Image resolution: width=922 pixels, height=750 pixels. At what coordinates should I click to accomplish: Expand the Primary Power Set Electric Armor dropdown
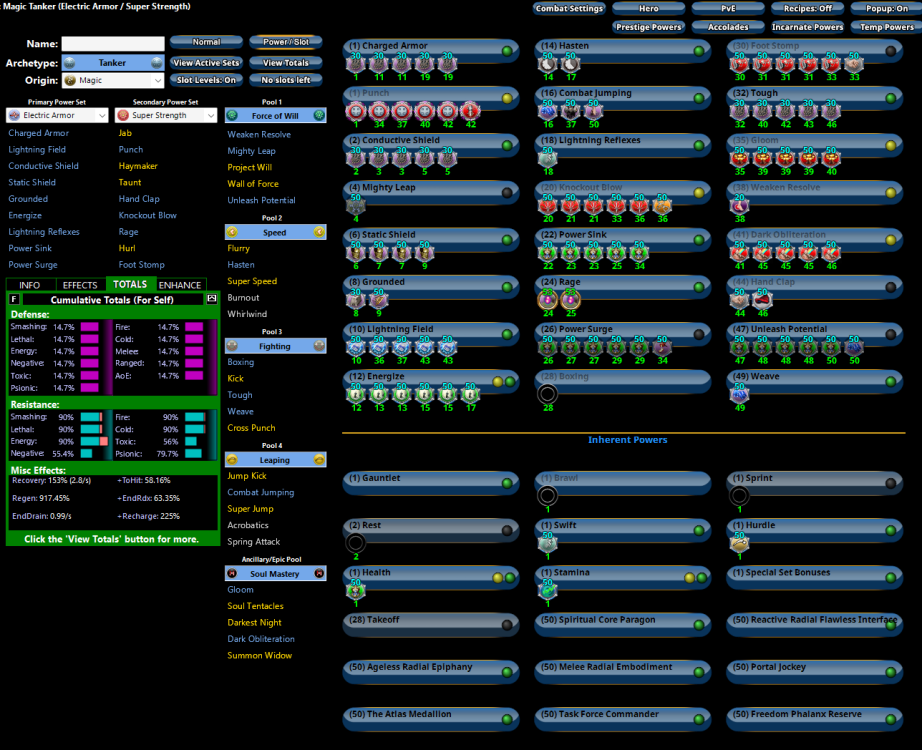(57, 116)
